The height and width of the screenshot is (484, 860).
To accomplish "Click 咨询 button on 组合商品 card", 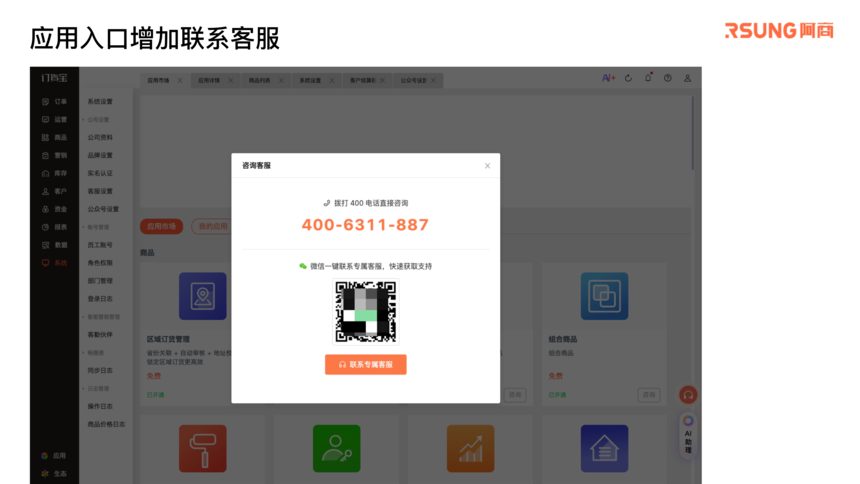I will 649,395.
